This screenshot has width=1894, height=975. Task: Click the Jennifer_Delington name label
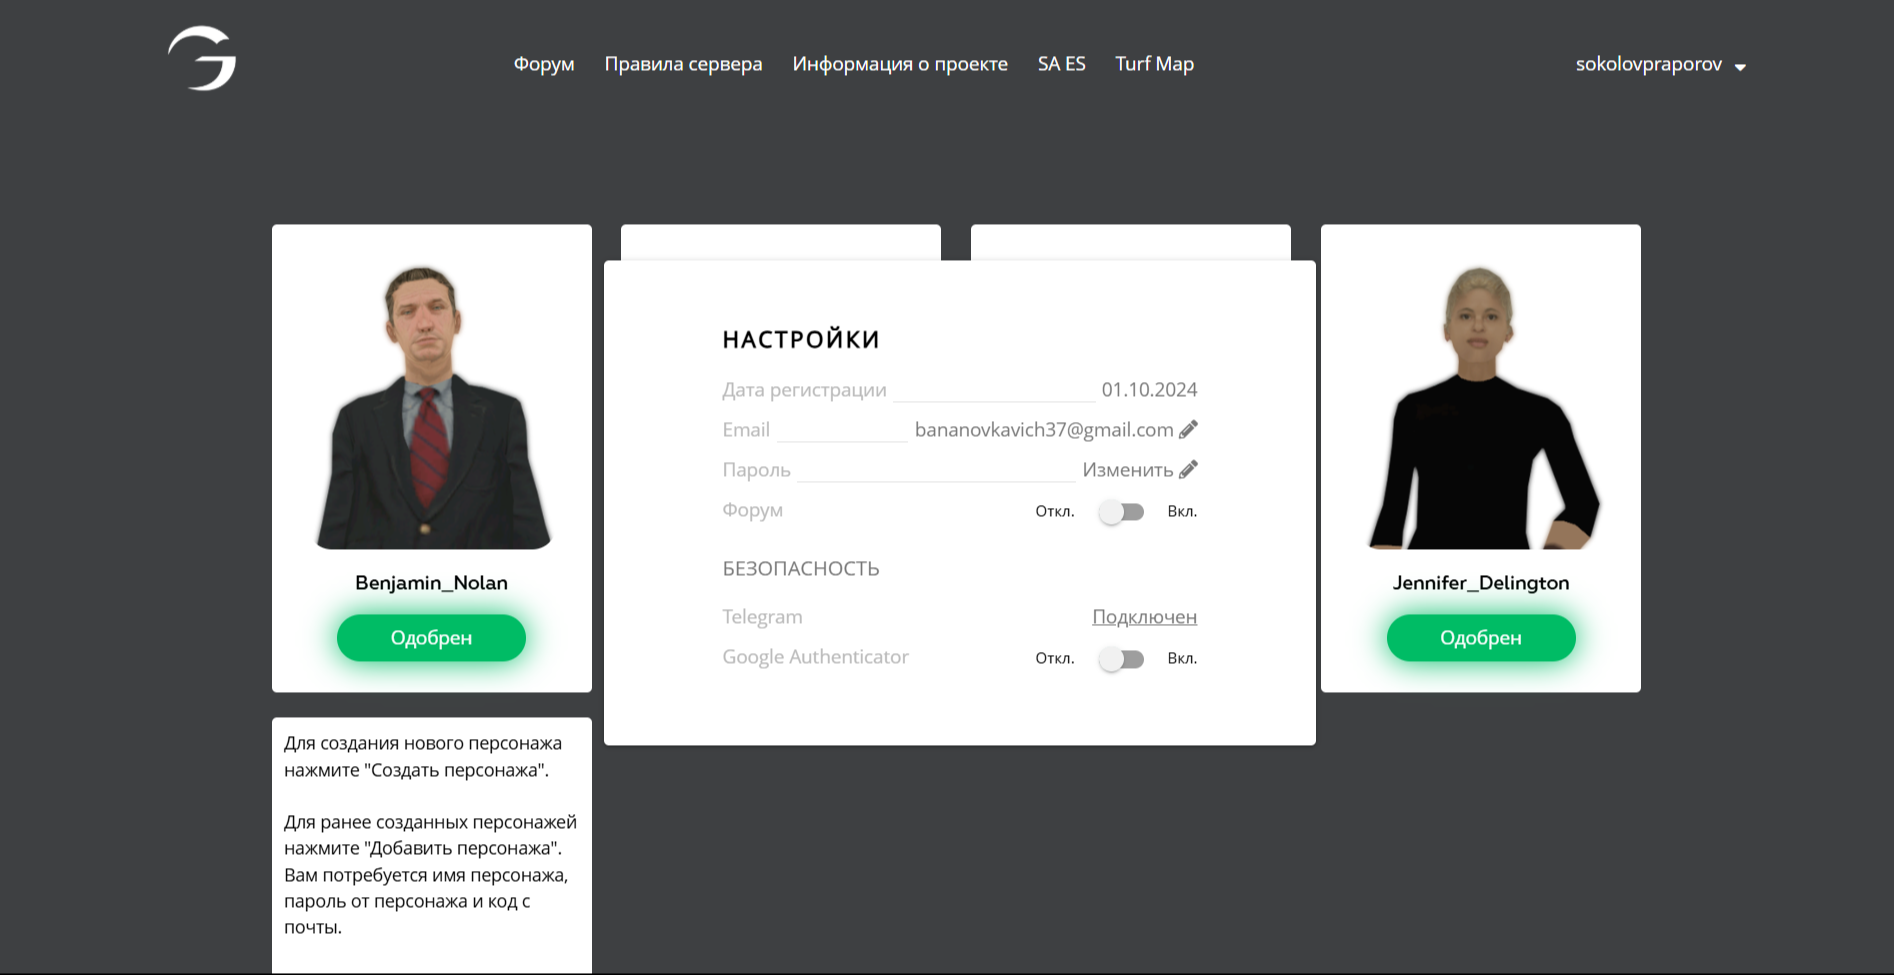pyautogui.click(x=1481, y=583)
